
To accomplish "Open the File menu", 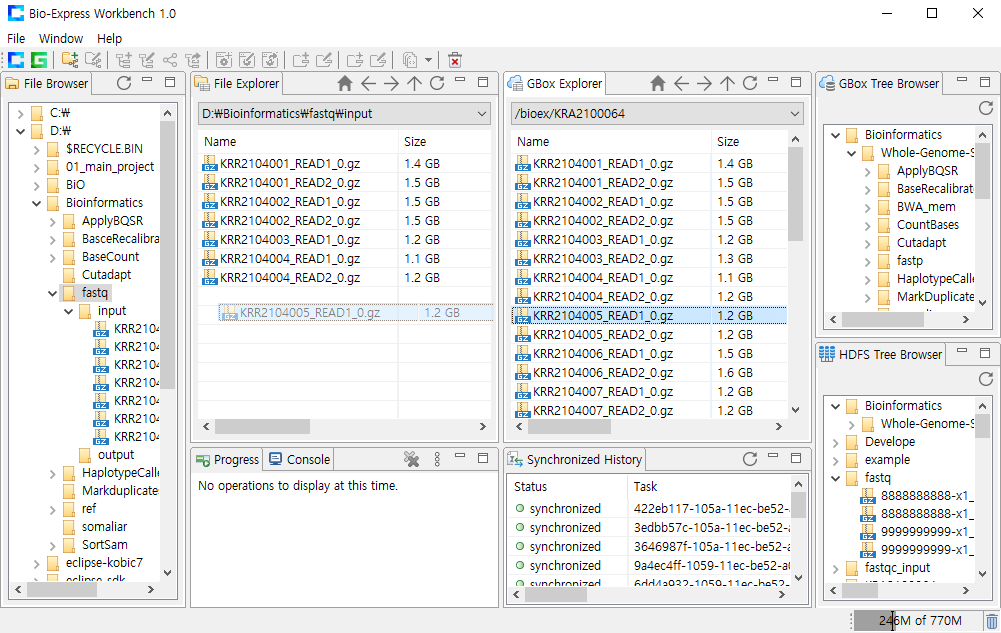I will [16, 38].
